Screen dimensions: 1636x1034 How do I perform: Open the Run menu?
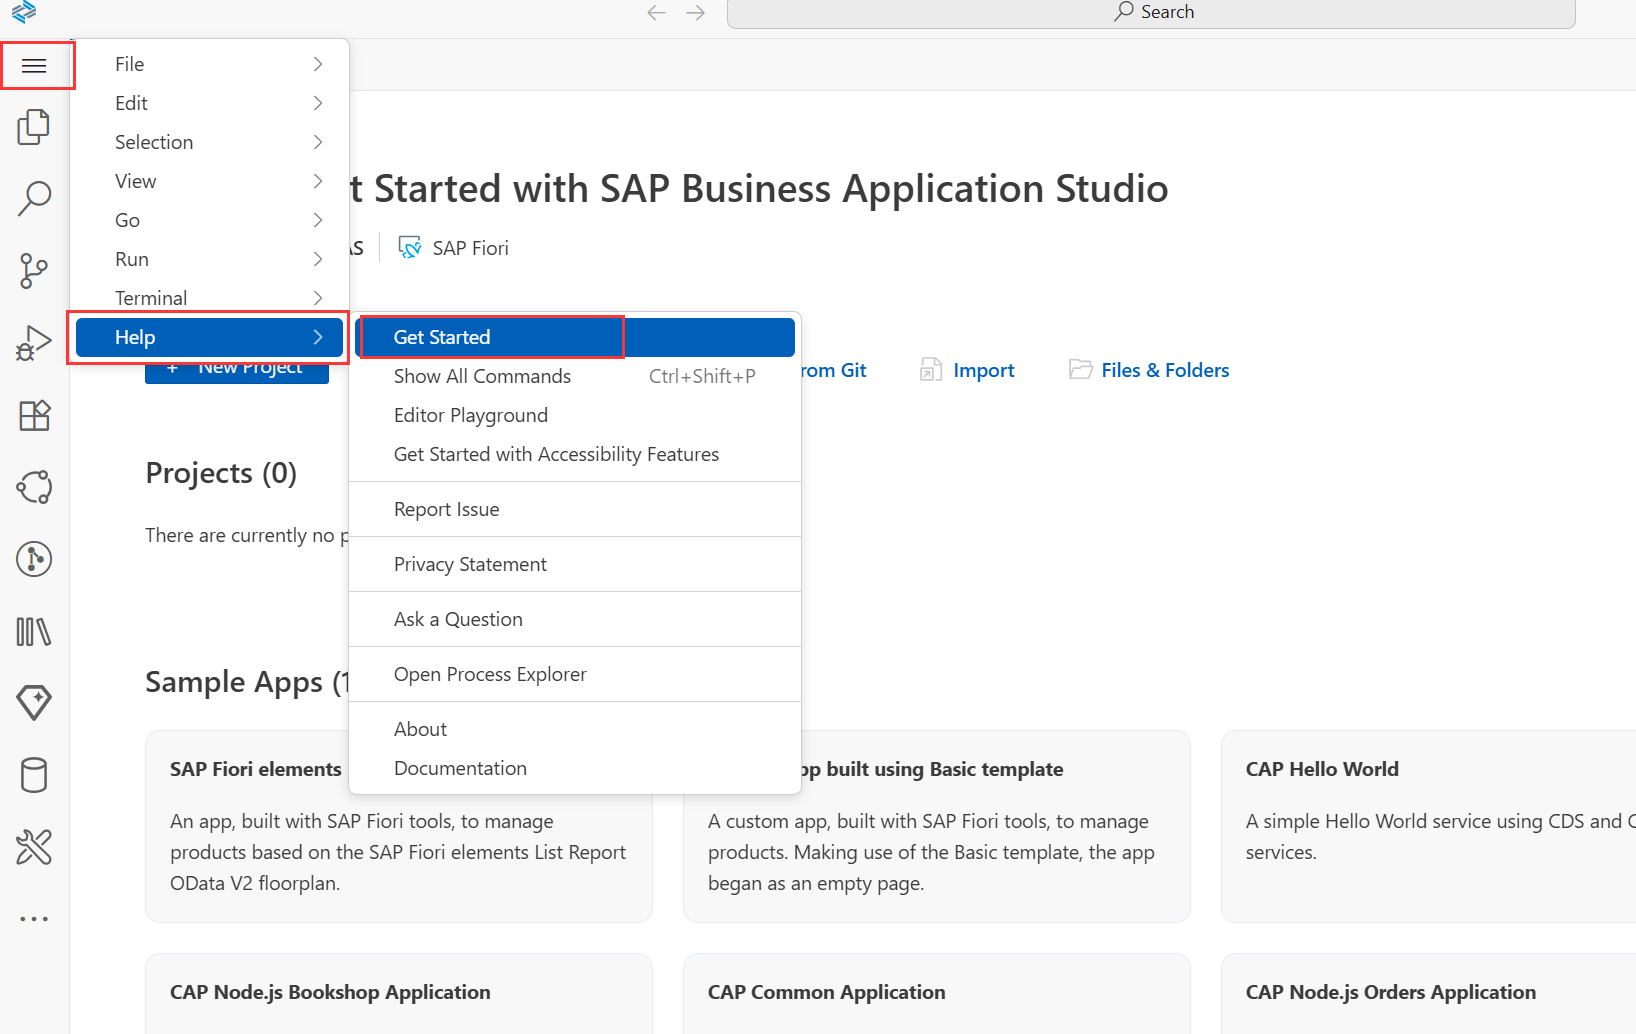coord(209,259)
